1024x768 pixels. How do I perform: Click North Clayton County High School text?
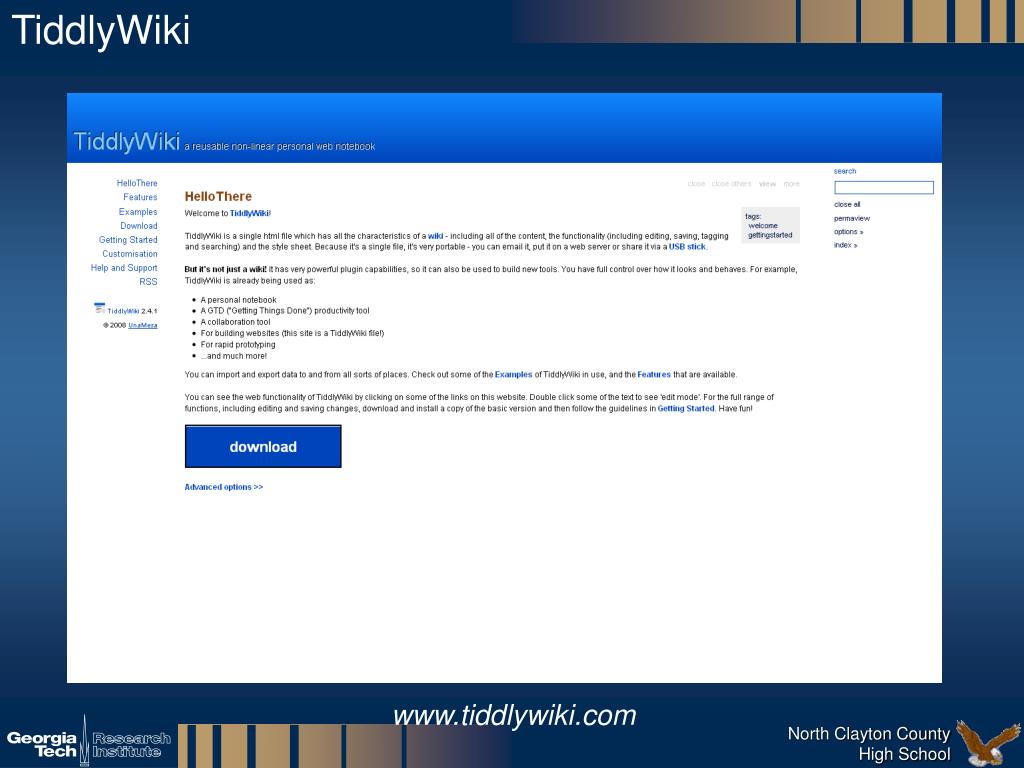[869, 744]
